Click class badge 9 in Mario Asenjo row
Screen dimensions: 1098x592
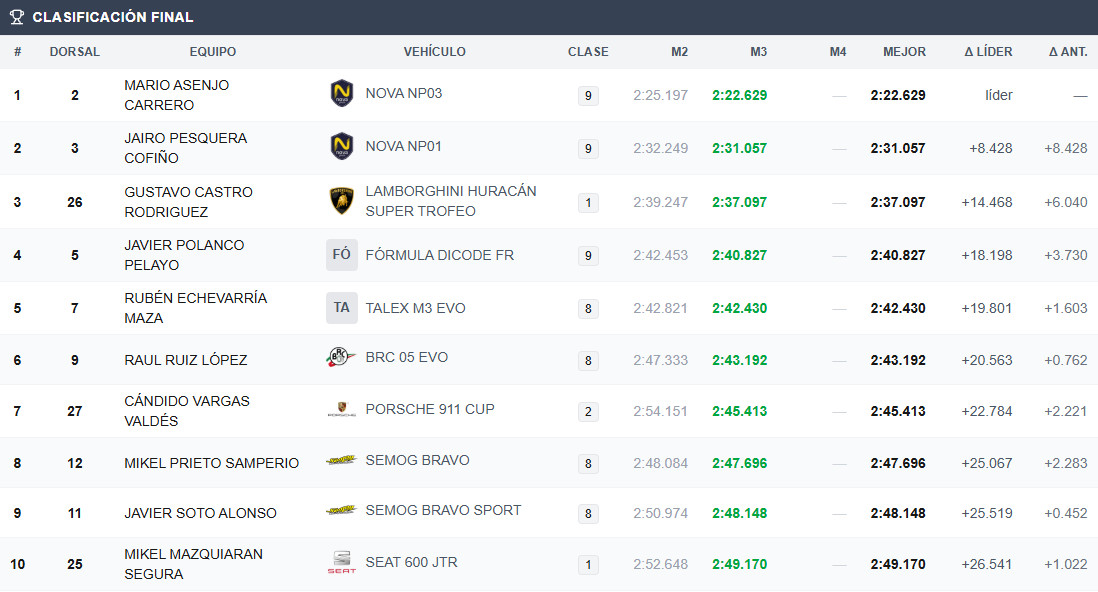588,96
